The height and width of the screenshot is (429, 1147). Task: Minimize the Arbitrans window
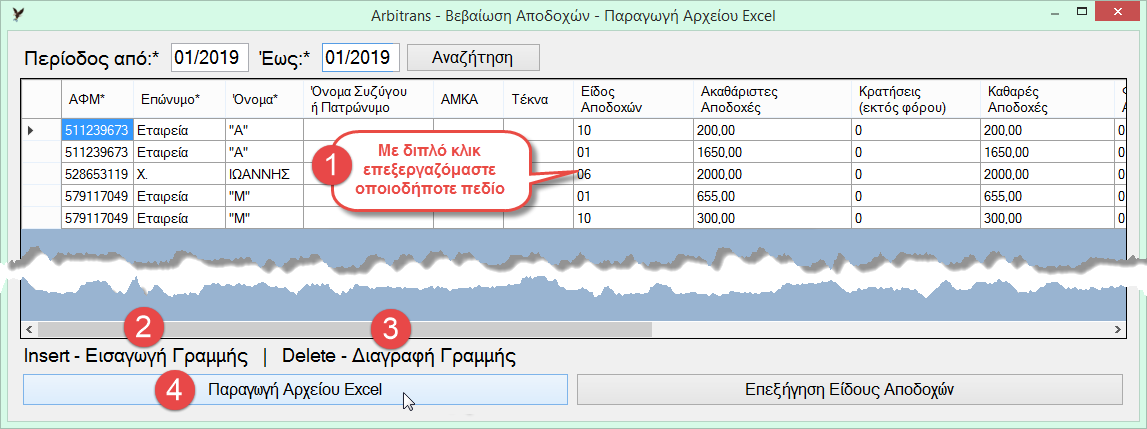[1054, 12]
